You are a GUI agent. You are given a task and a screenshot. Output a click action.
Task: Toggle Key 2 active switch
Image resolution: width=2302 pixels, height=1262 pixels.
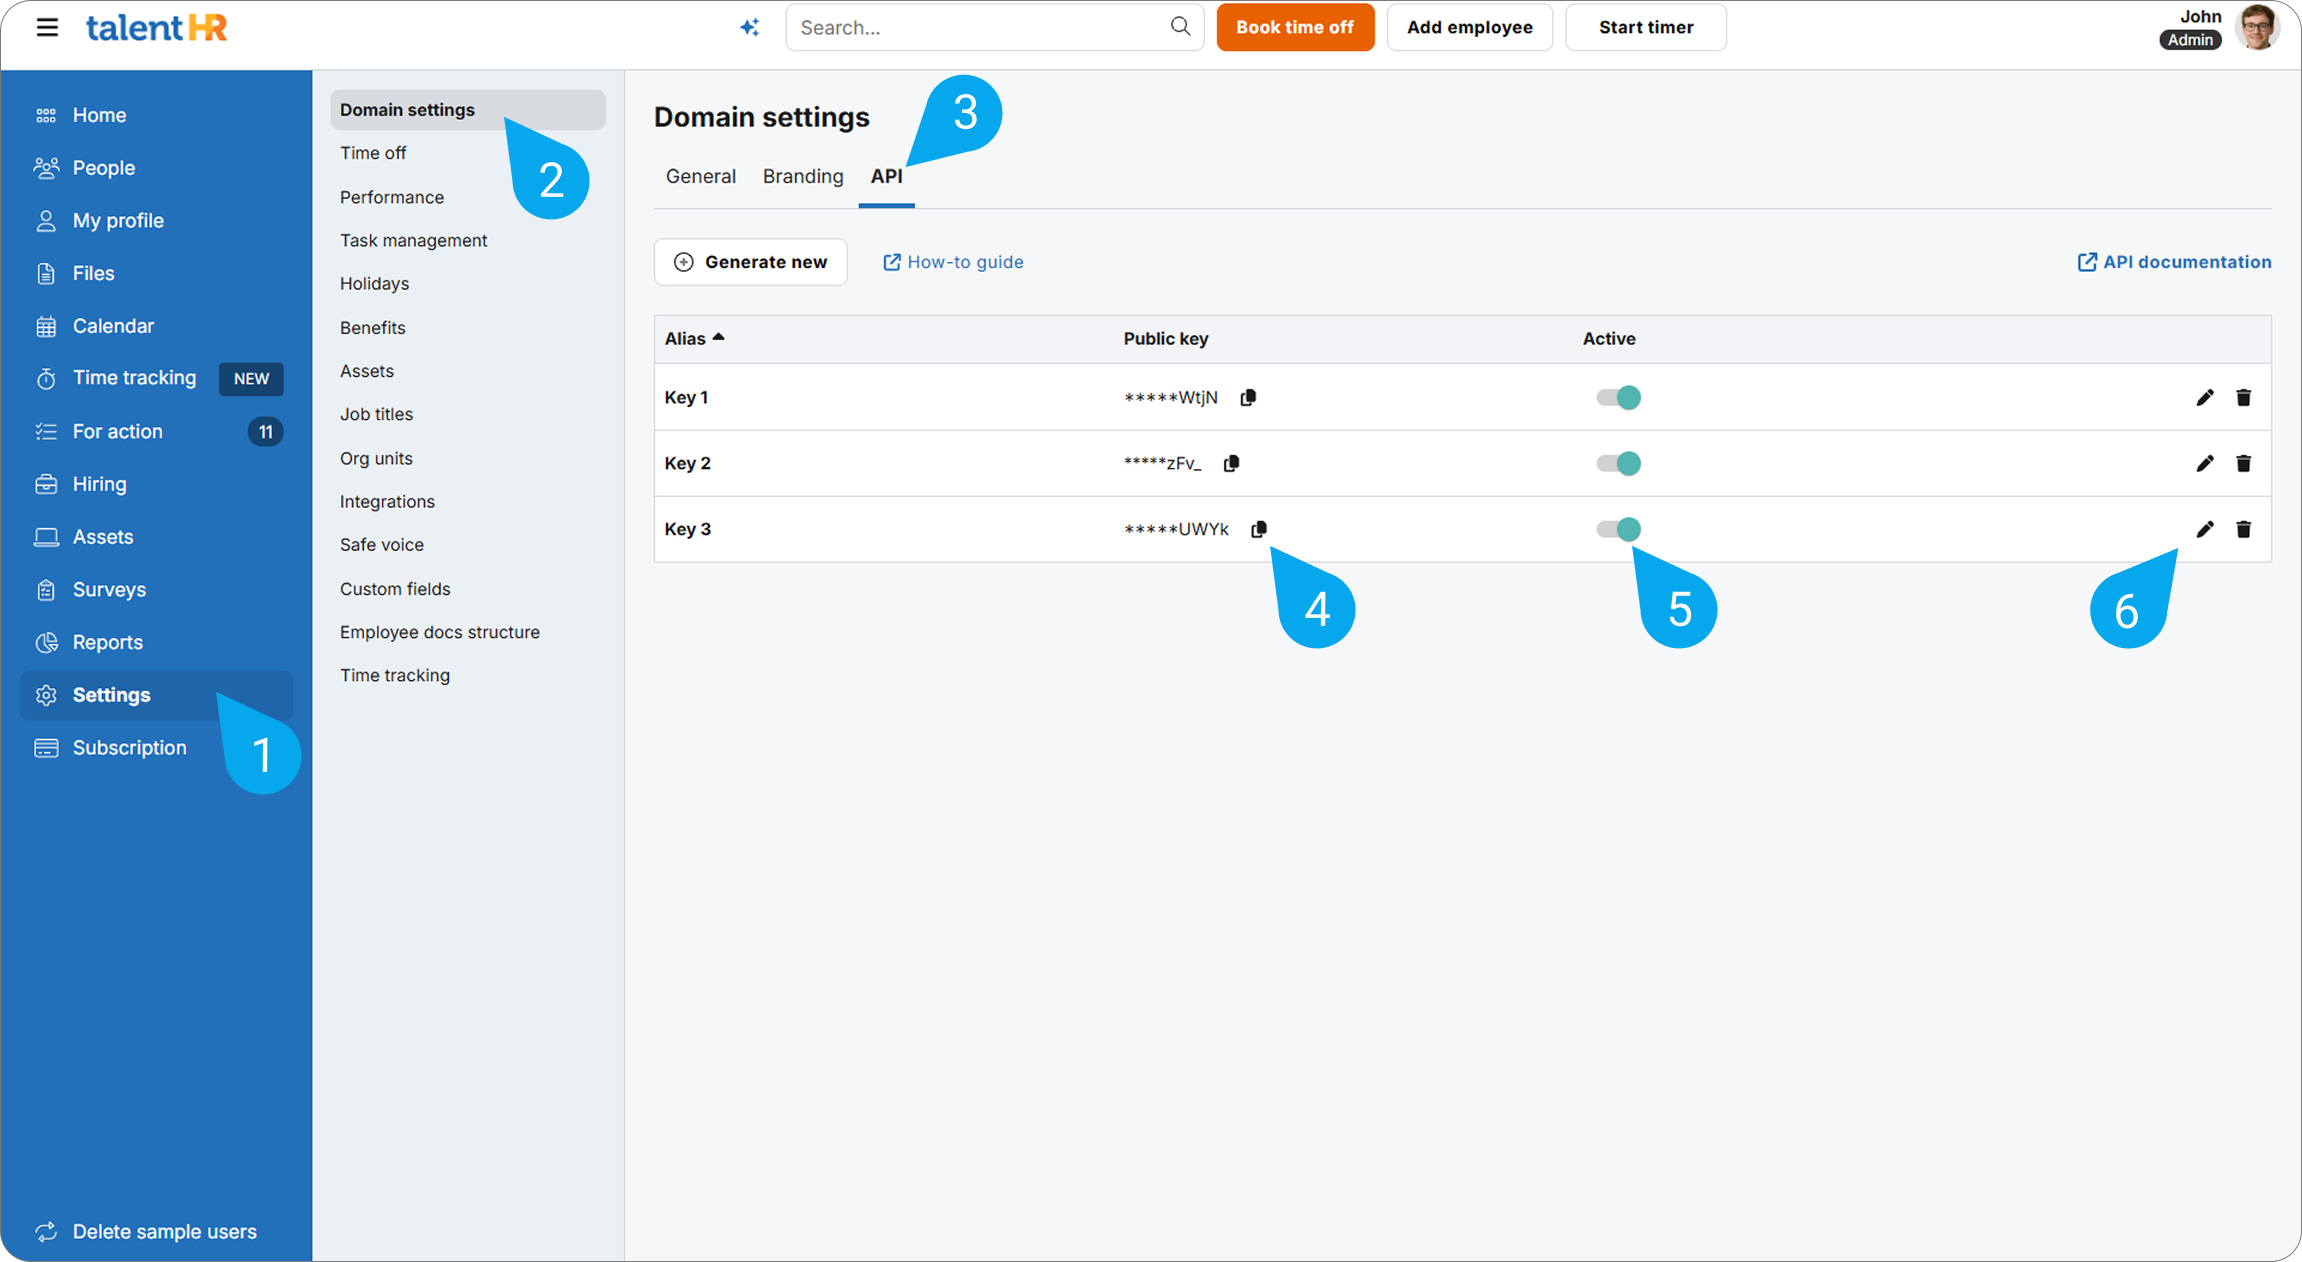(1618, 464)
